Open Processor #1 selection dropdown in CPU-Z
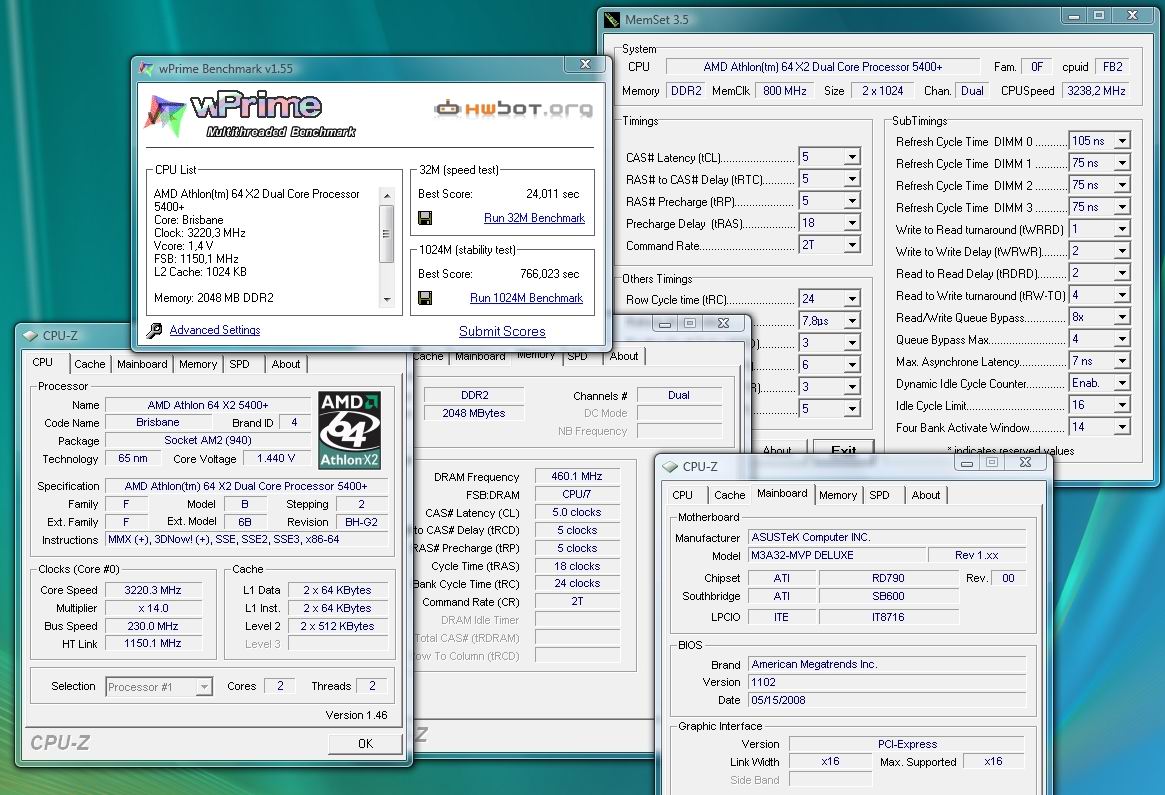 pyautogui.click(x=204, y=687)
